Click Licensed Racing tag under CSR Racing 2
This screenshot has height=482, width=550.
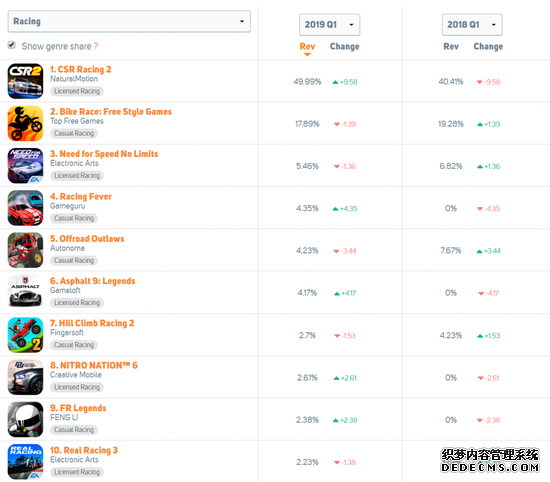point(77,91)
